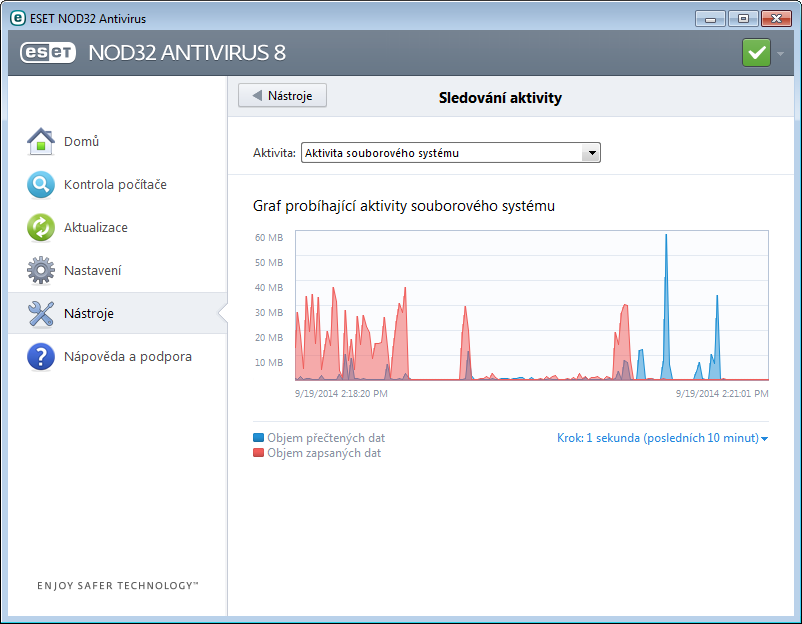Click the 60 MB axis label
Screen dimensions: 802x624
tap(269, 238)
